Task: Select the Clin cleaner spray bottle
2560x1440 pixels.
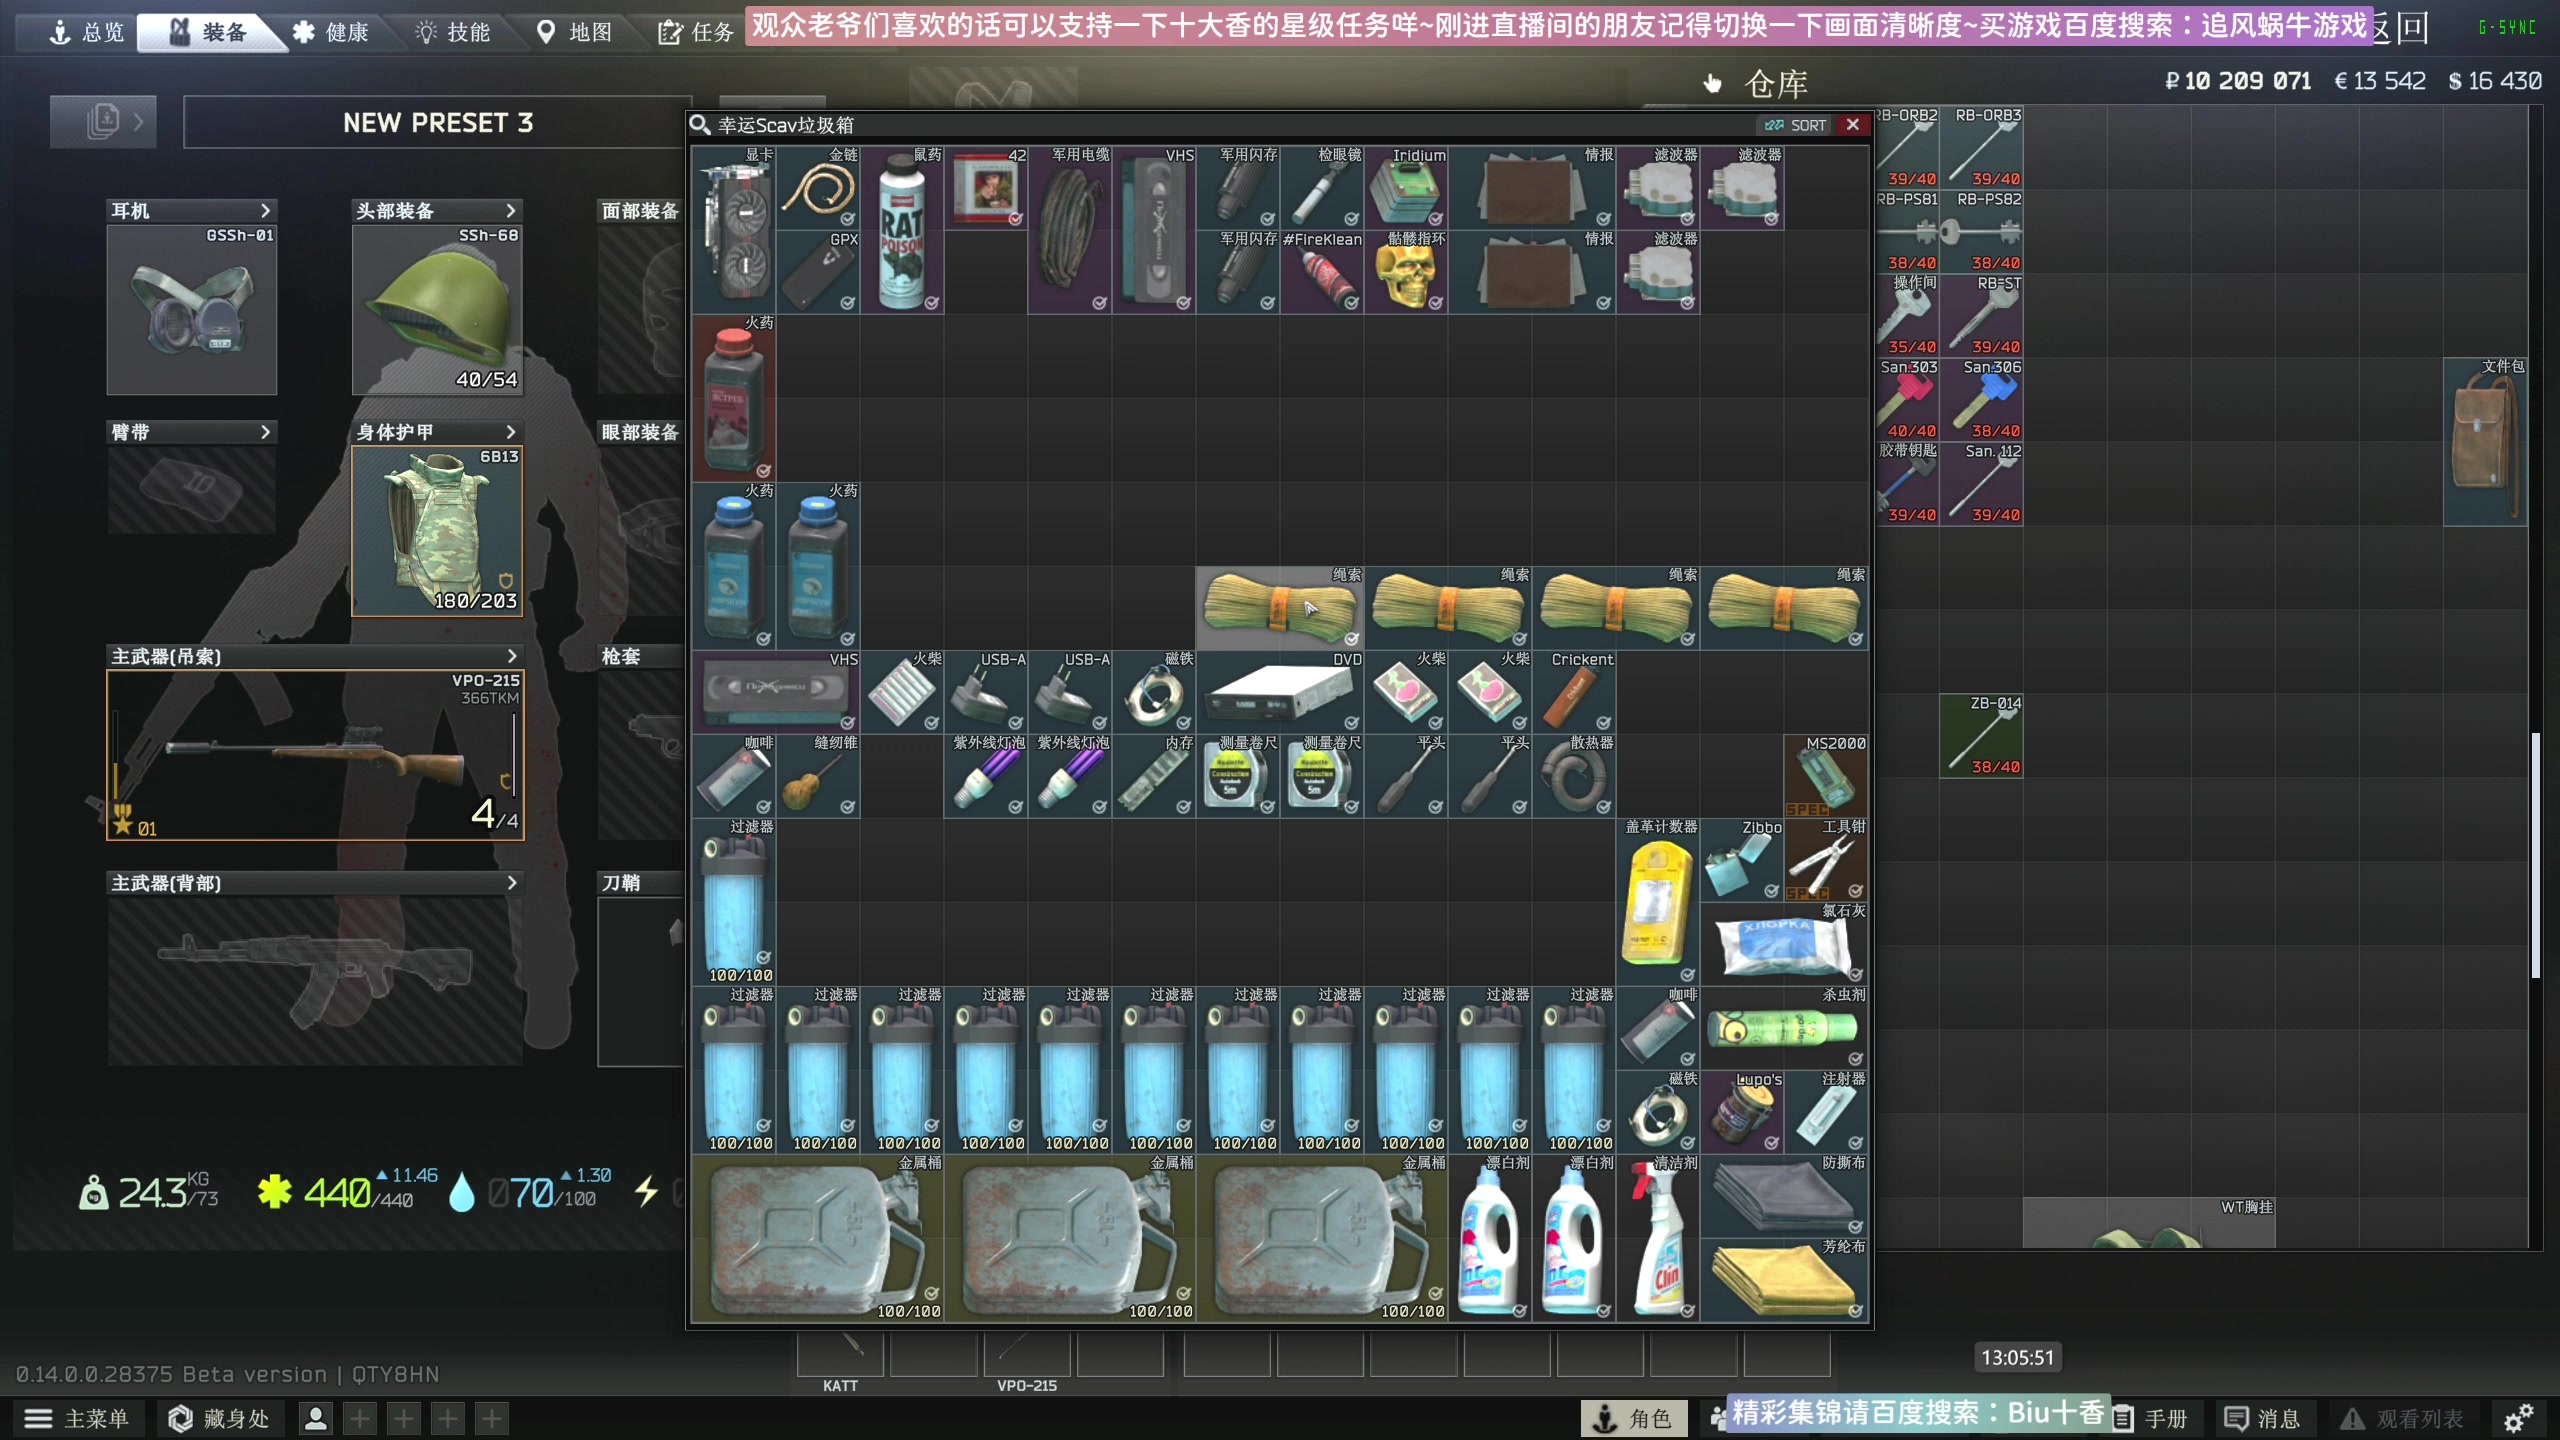Action: (1657, 1241)
